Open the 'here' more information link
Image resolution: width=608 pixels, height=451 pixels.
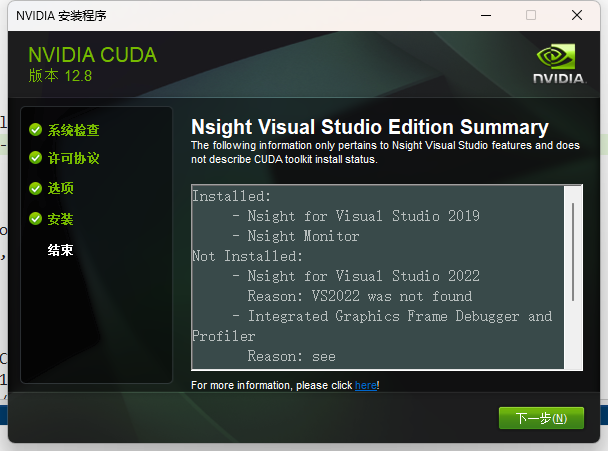click(366, 385)
